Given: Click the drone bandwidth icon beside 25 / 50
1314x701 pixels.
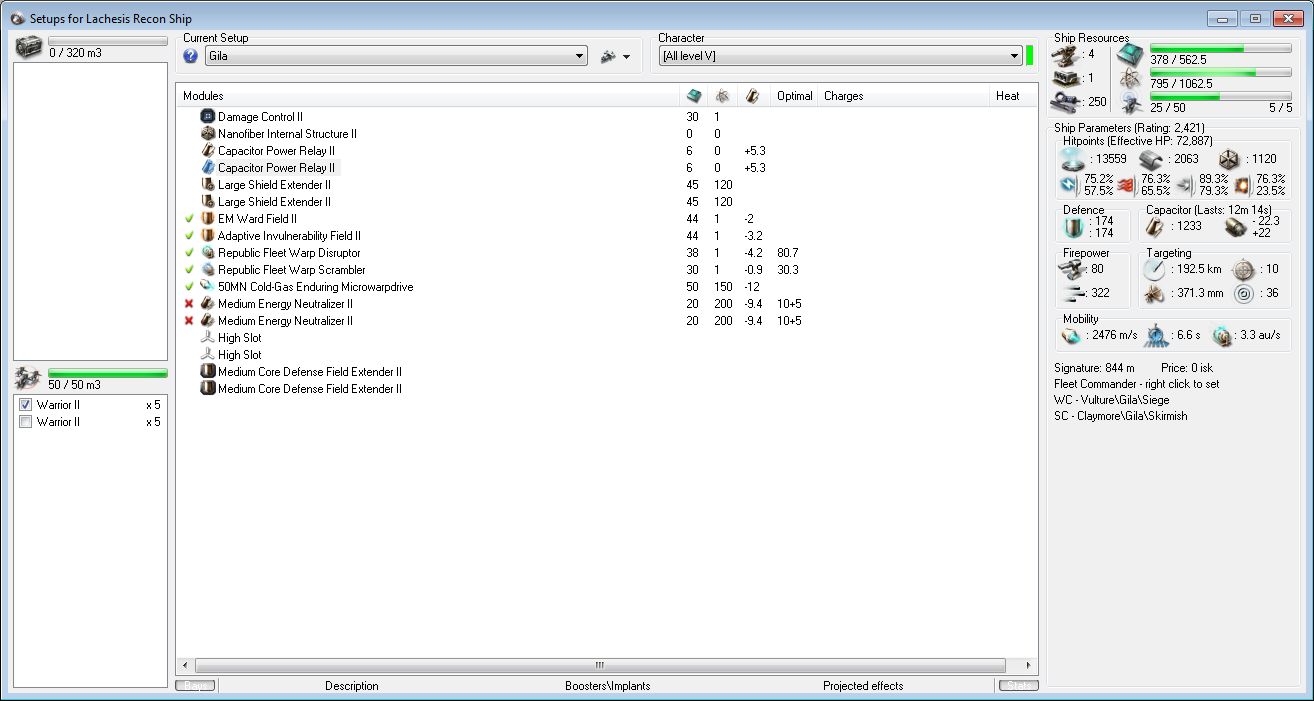Looking at the screenshot, I should coord(1130,102).
